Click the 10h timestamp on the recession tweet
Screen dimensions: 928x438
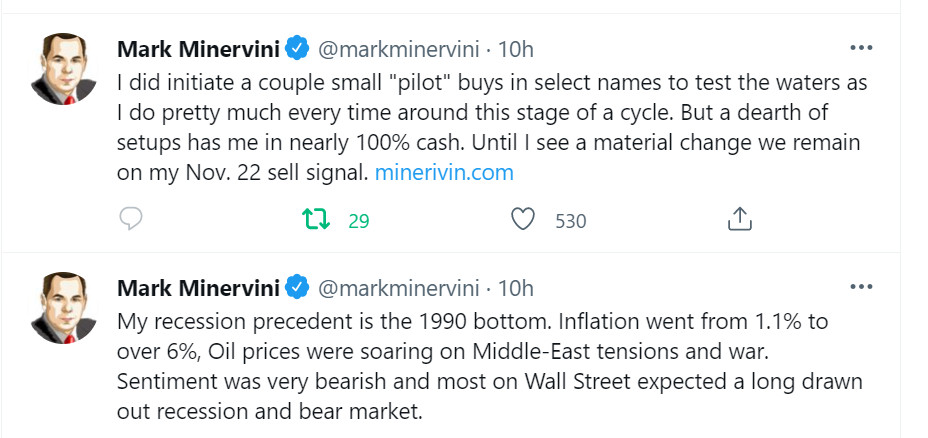(515, 288)
